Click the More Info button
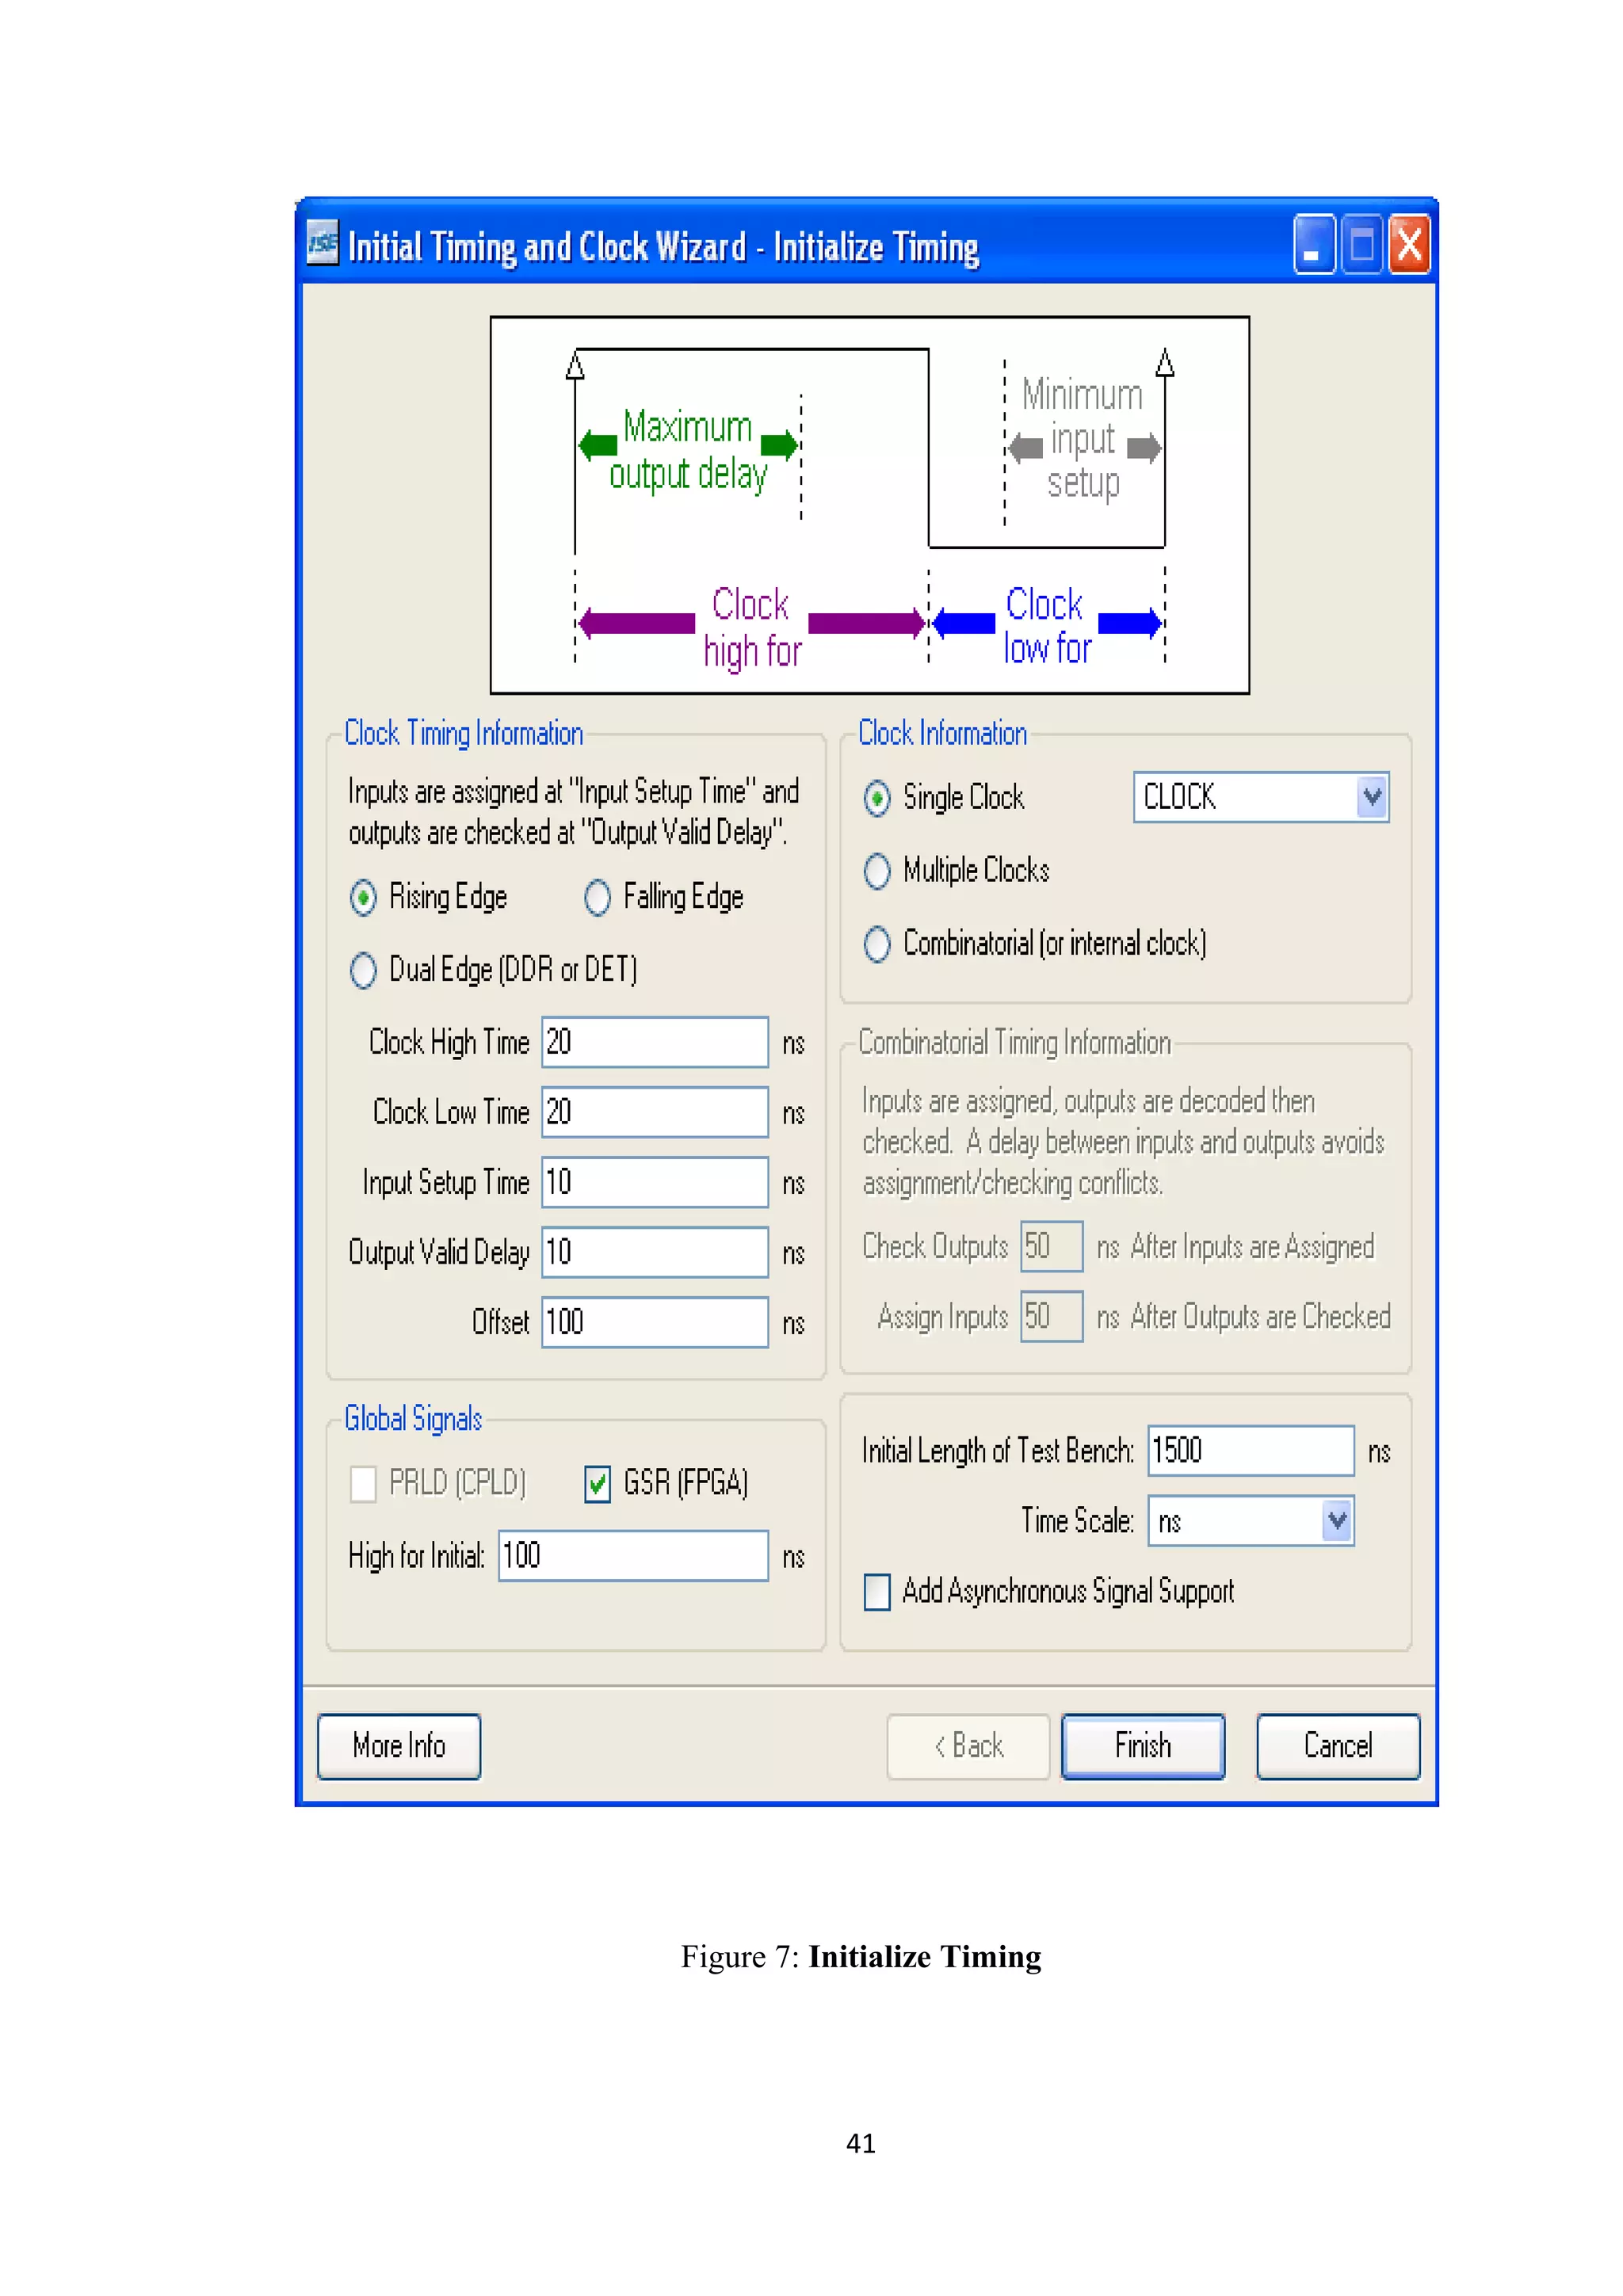This screenshot has height=2296, width=1623. [399, 1746]
